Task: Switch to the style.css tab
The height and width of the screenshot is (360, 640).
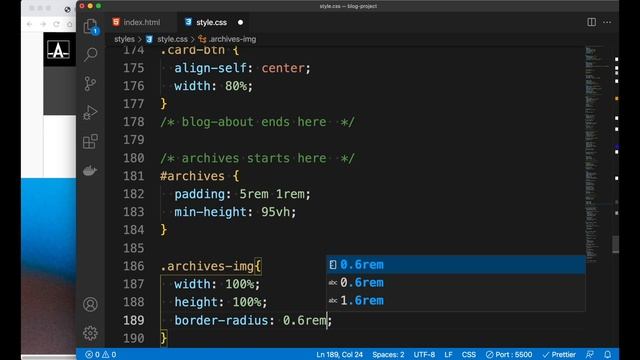Action: pyautogui.click(x=211, y=22)
